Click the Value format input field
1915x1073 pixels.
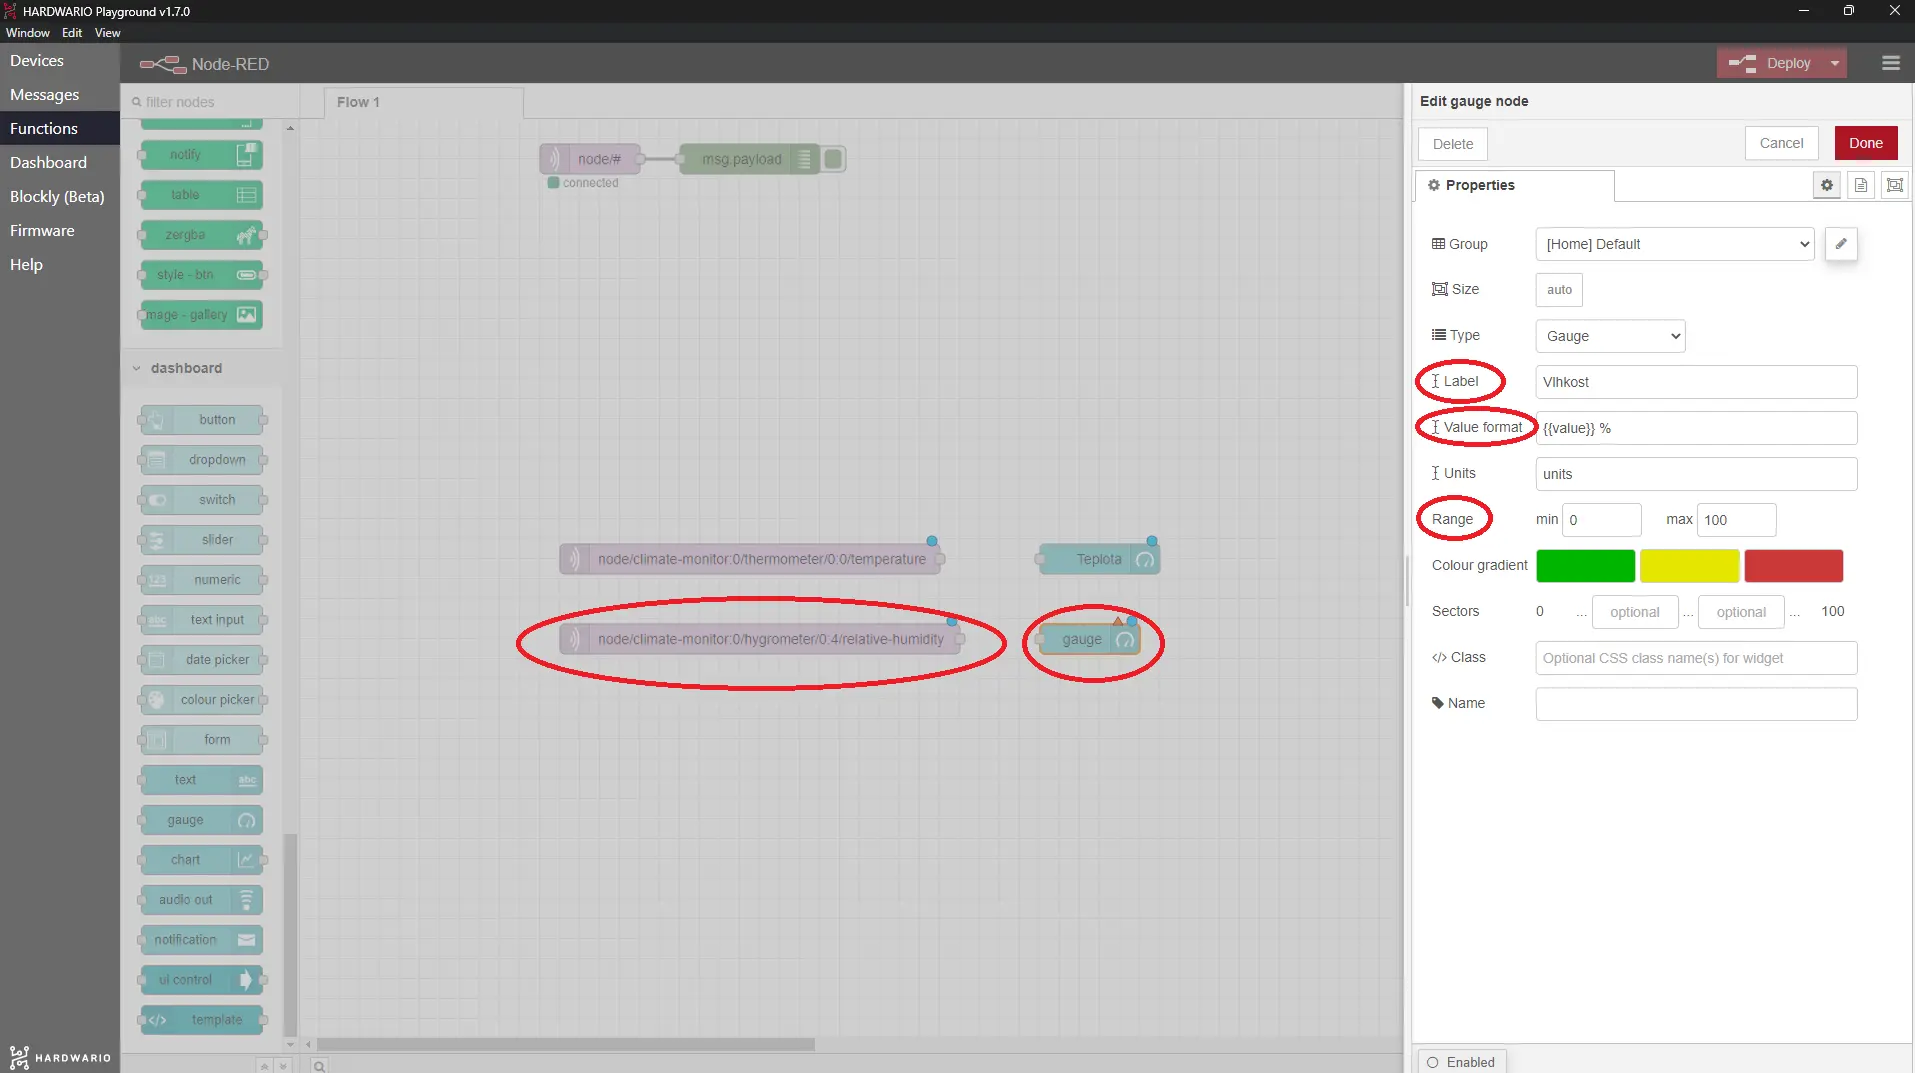(1696, 428)
